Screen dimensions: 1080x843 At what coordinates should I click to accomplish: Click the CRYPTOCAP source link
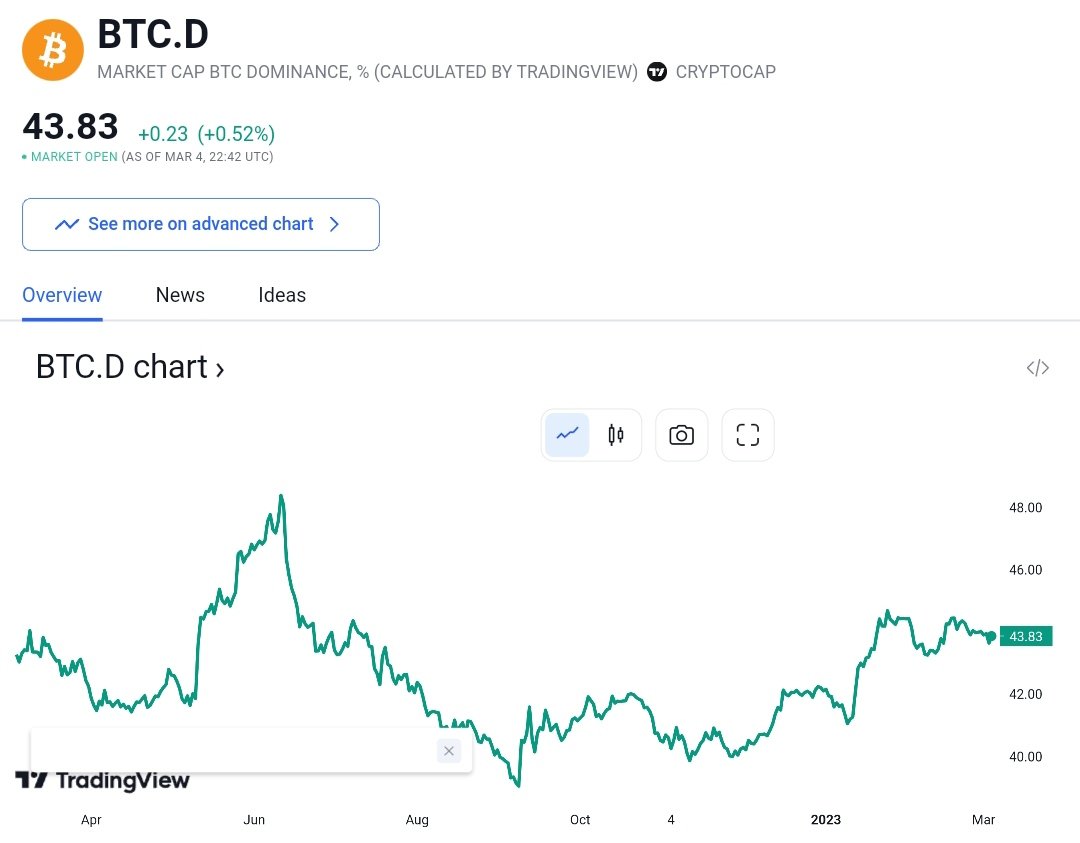[x=726, y=72]
